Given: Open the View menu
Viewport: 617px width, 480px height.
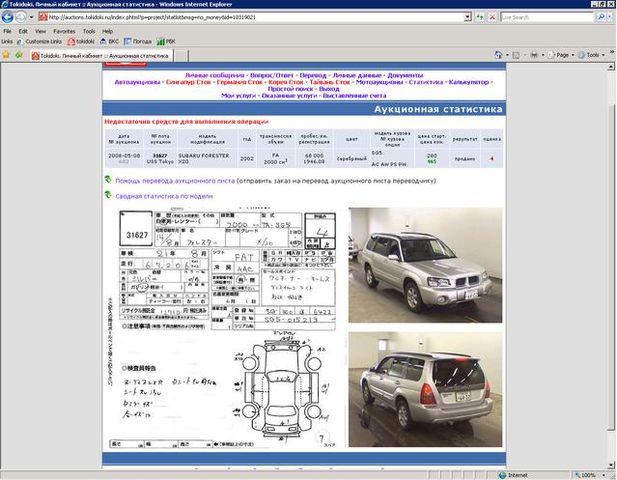Looking at the screenshot, I should (x=40, y=31).
